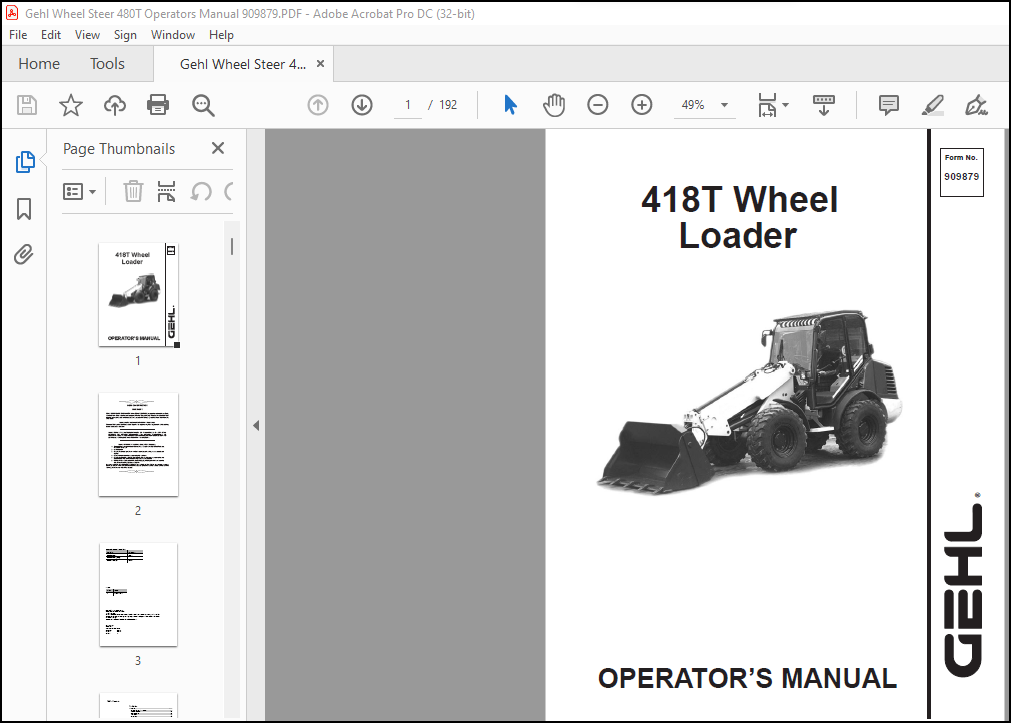Image resolution: width=1011 pixels, height=723 pixels.
Task: Open the Help menu
Action: [221, 35]
